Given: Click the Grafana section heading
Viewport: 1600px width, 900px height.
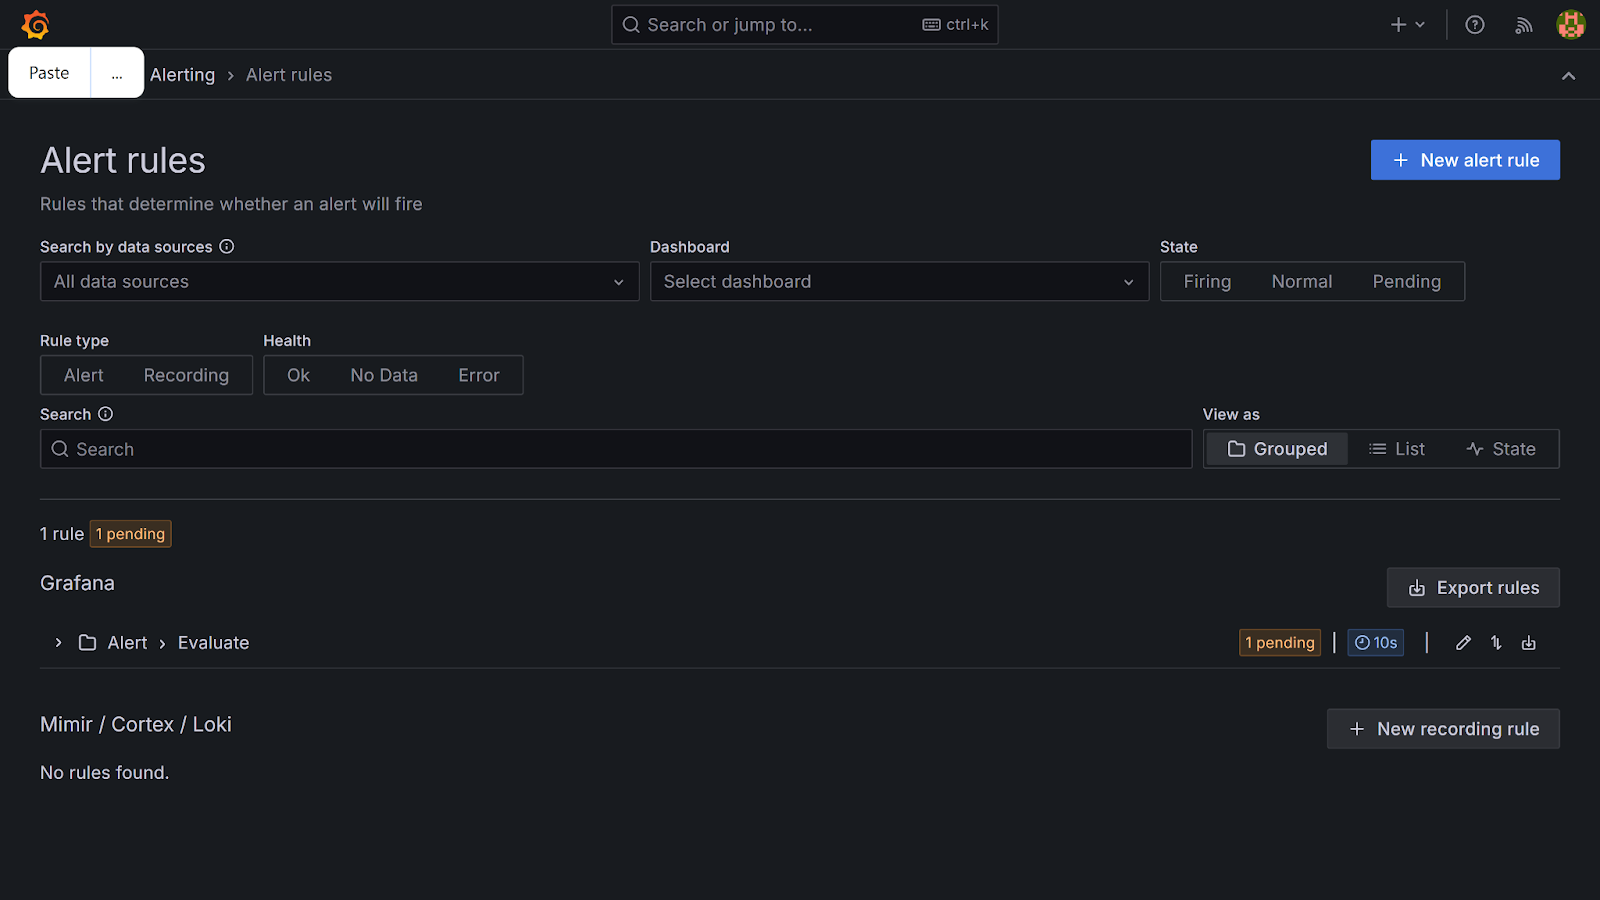Looking at the screenshot, I should coord(77,583).
